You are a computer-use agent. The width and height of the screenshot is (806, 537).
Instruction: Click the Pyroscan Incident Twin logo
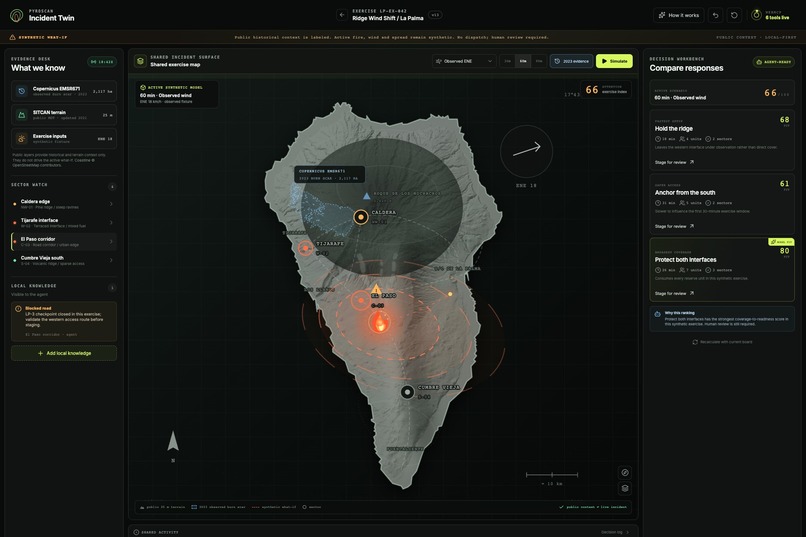tap(16, 15)
